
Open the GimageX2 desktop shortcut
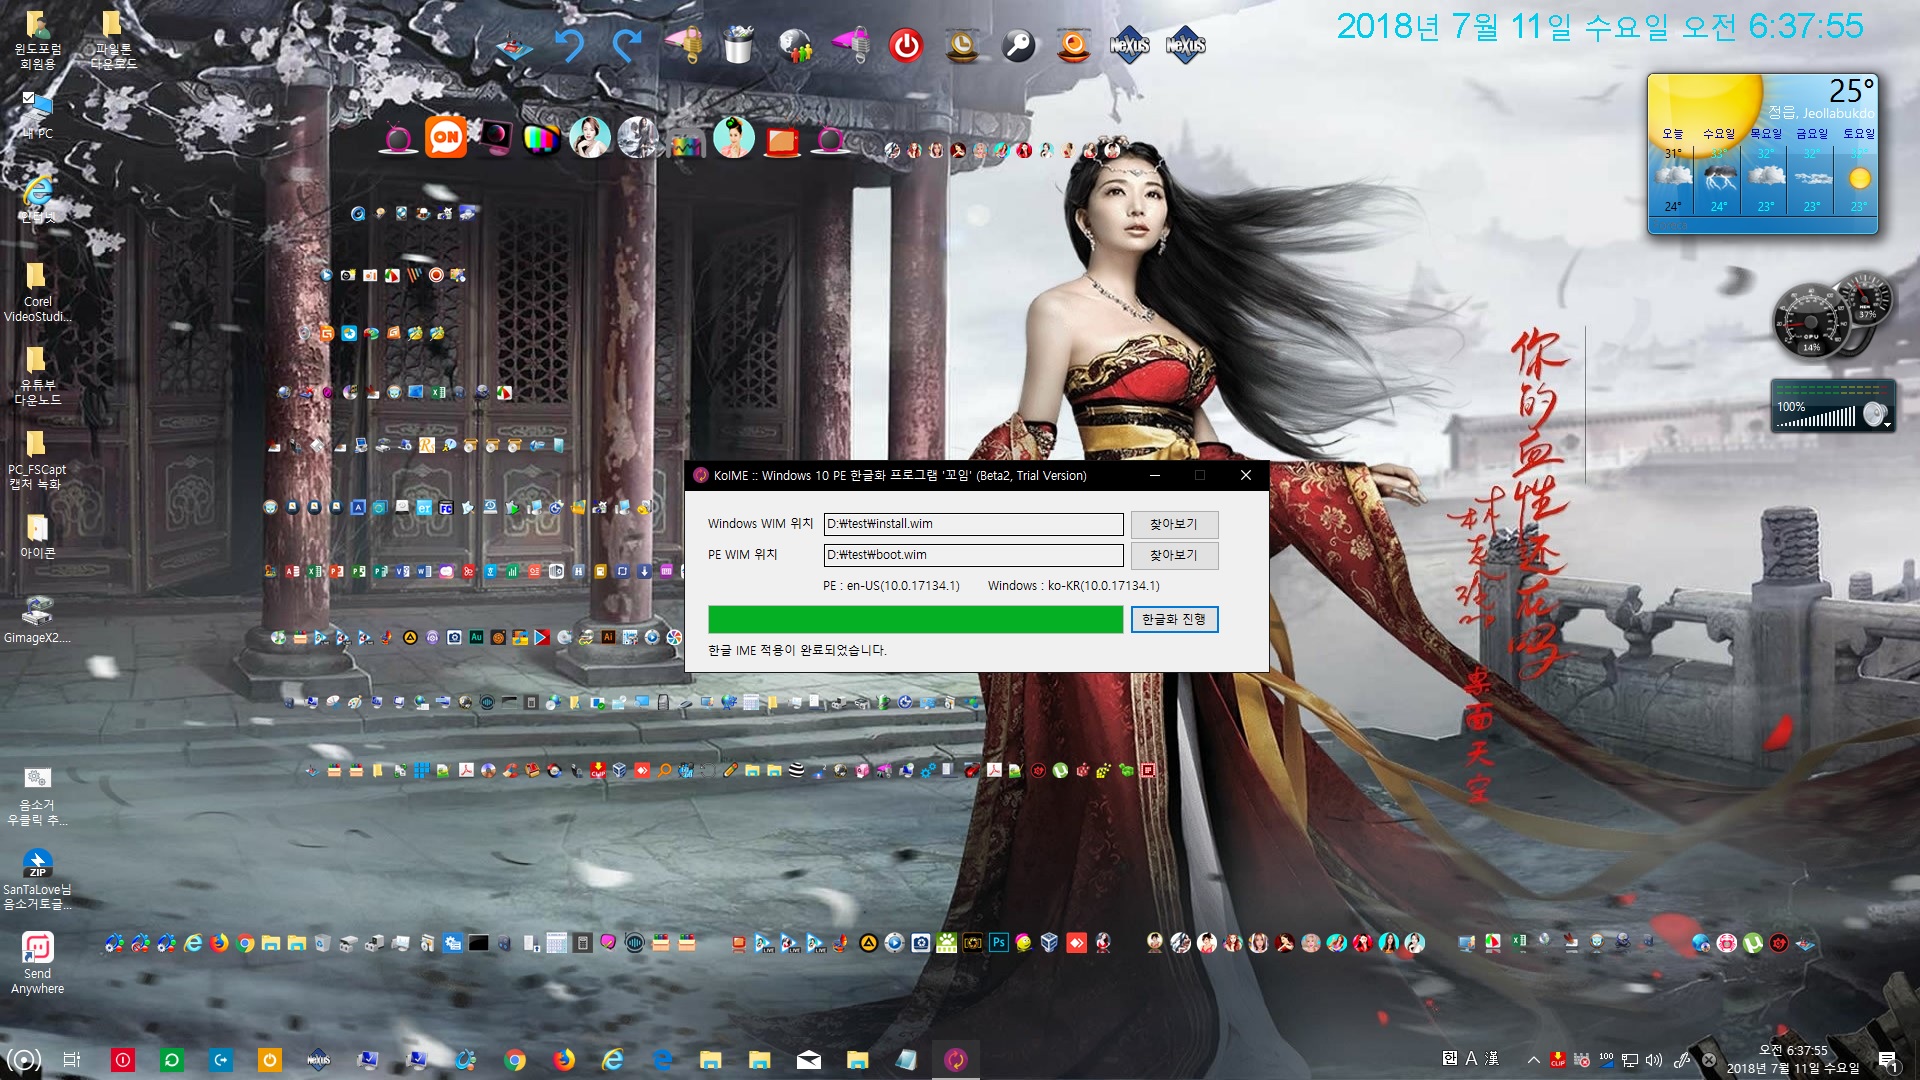tap(38, 620)
